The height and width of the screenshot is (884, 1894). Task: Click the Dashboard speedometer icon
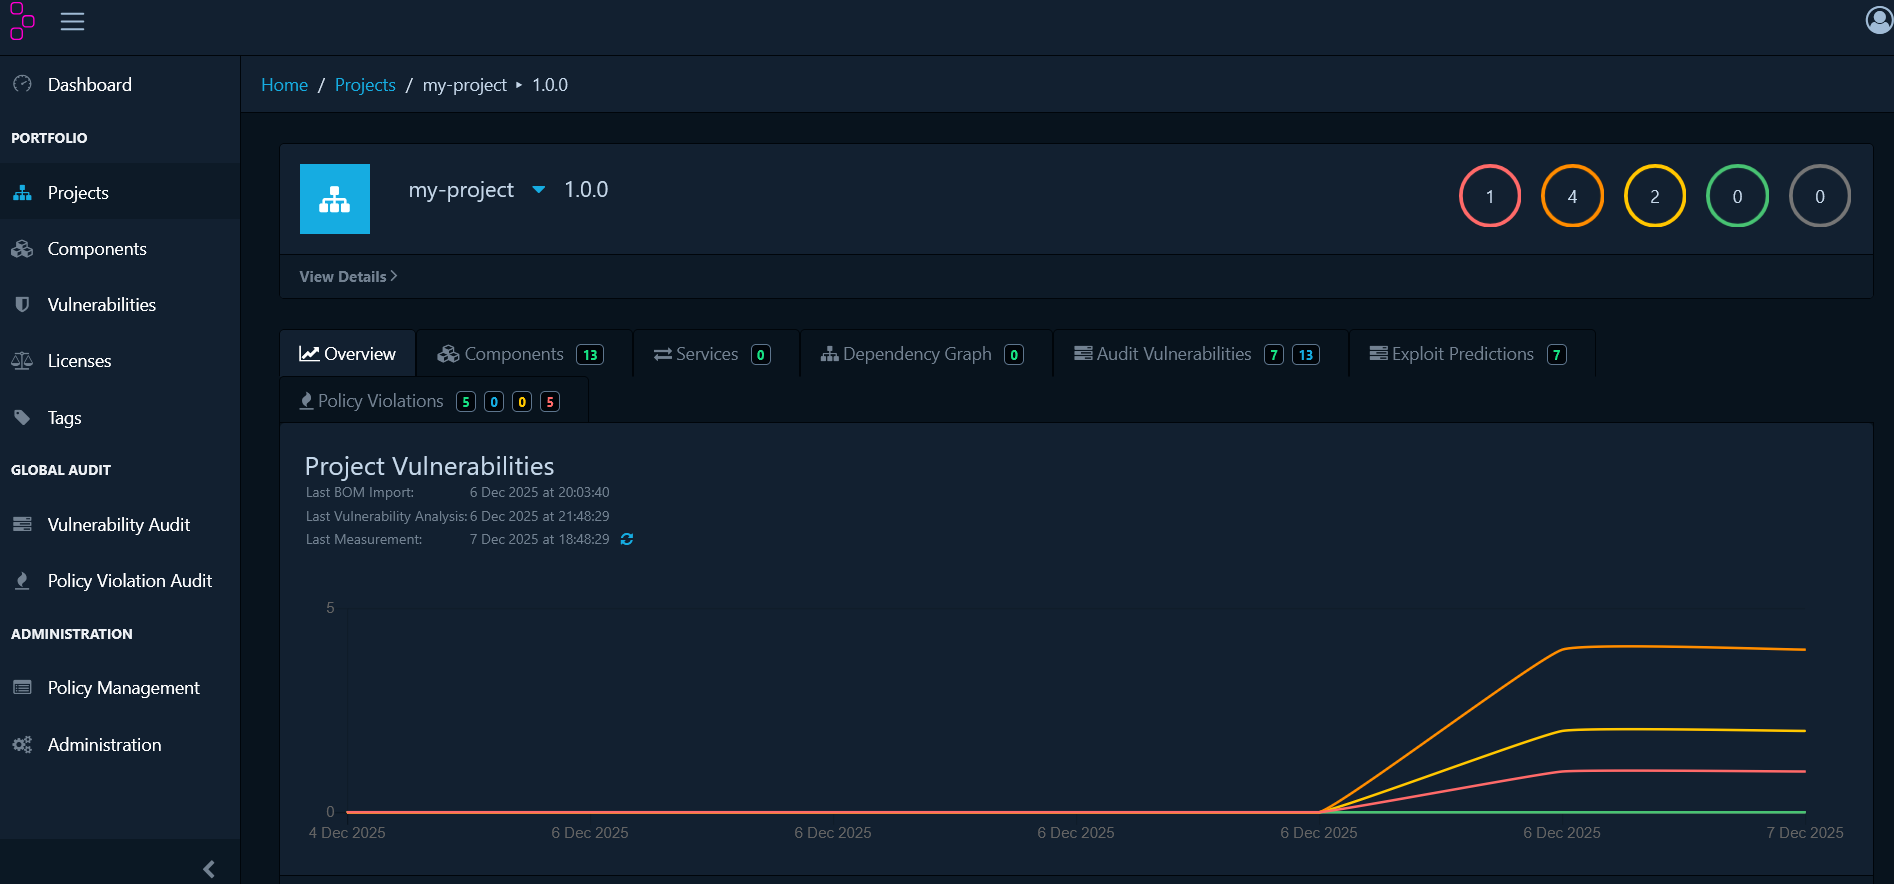[22, 84]
